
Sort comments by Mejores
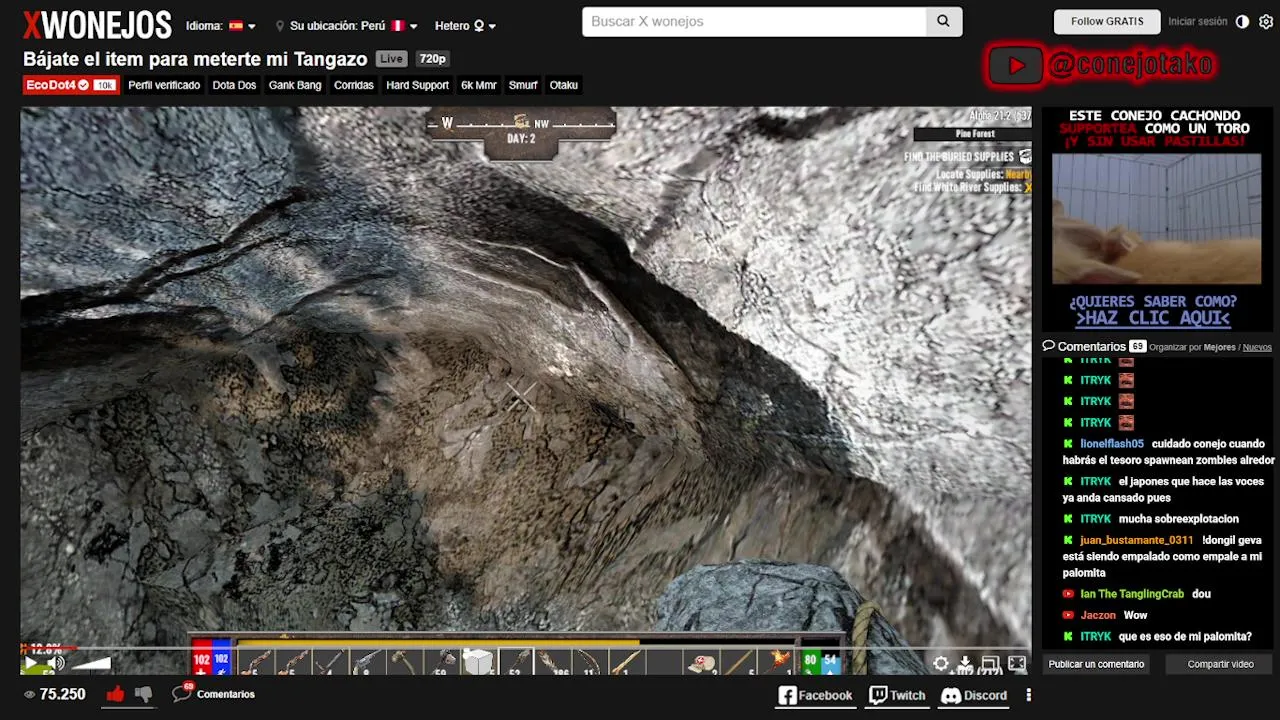tap(1219, 348)
